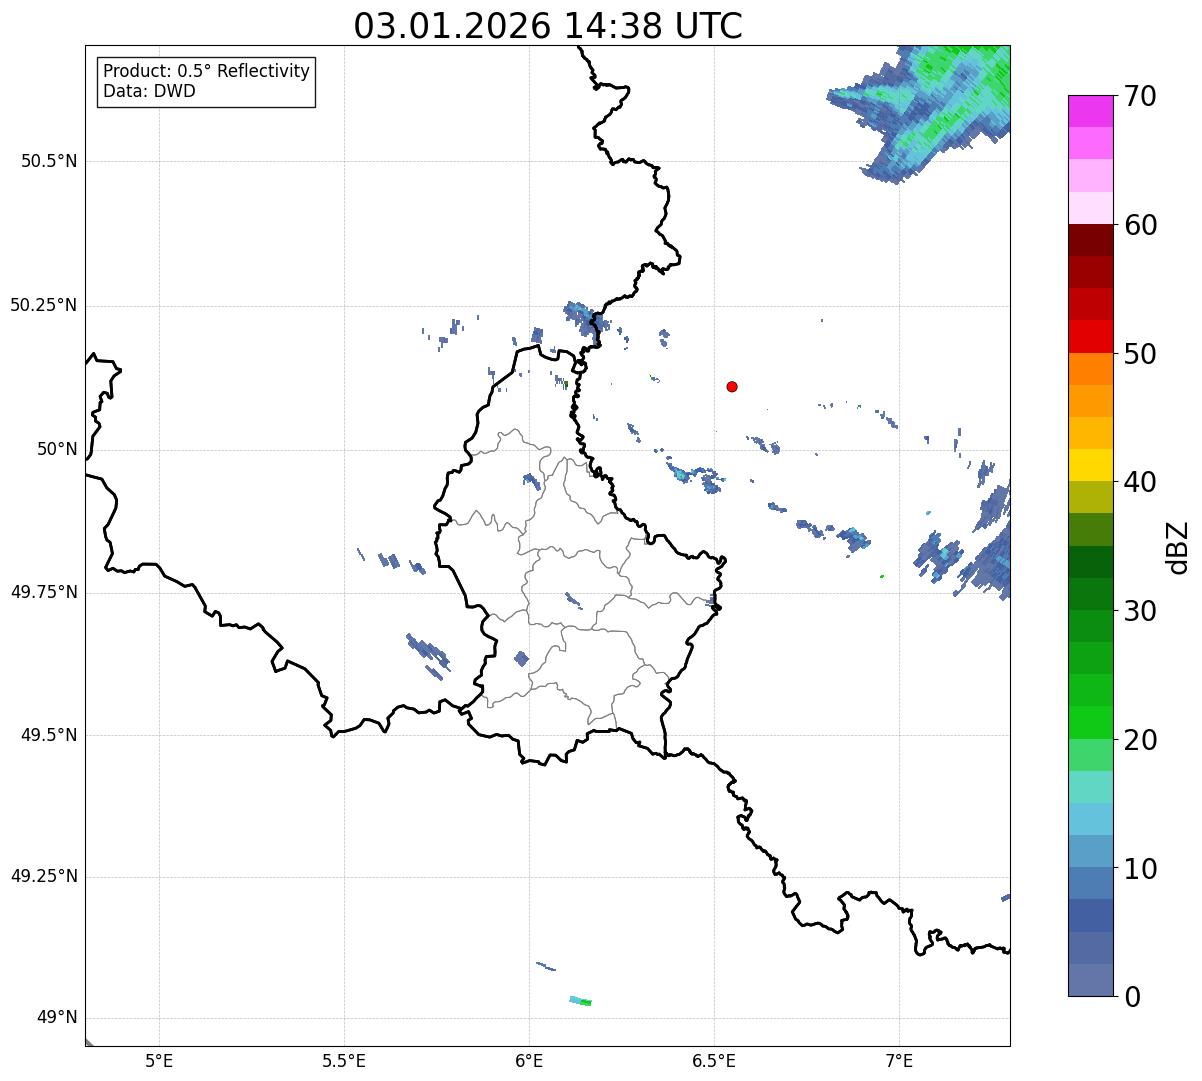Viewport: 1202px width, 1081px height.
Task: Click the colorbar tick label 30
Action: (1139, 611)
